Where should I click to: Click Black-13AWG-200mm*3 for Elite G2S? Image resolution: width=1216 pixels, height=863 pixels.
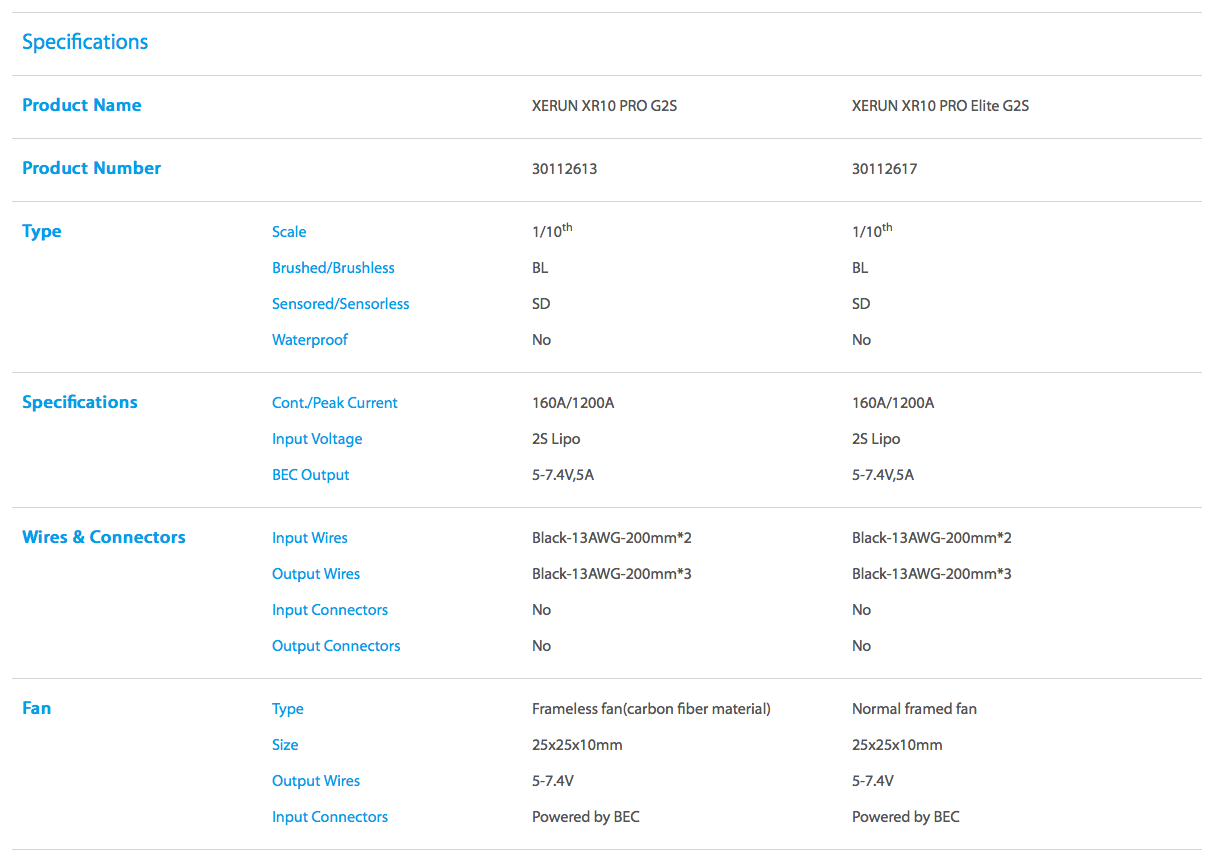(x=932, y=574)
